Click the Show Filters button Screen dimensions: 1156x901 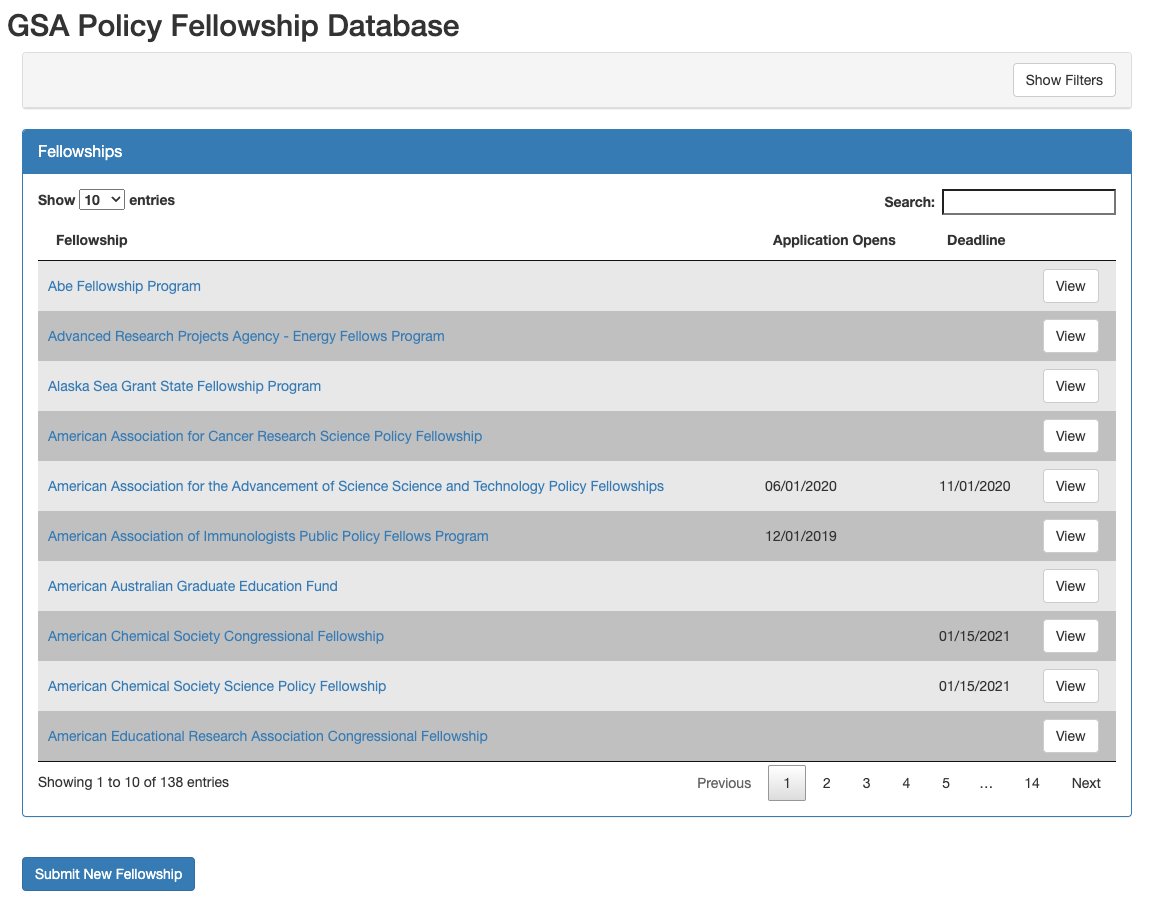[x=1063, y=80]
